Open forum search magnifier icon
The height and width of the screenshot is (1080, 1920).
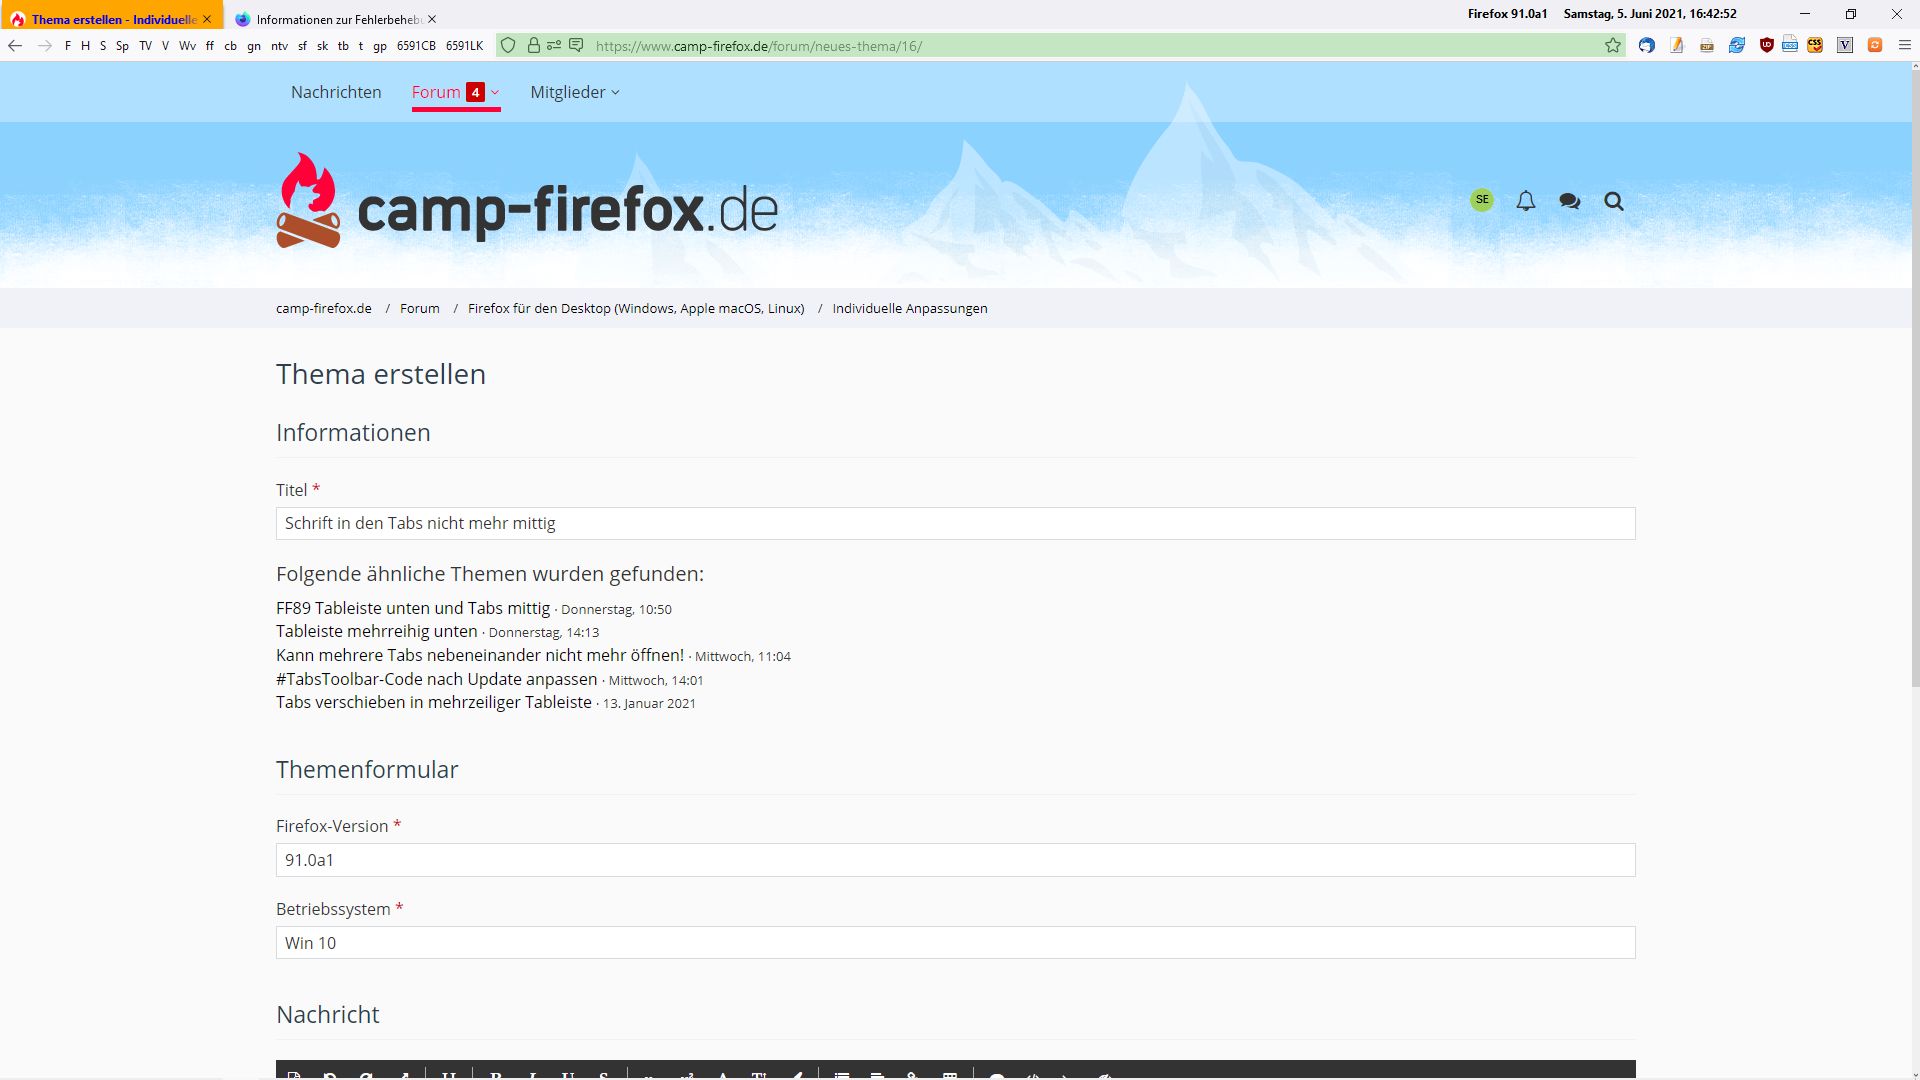[1613, 201]
